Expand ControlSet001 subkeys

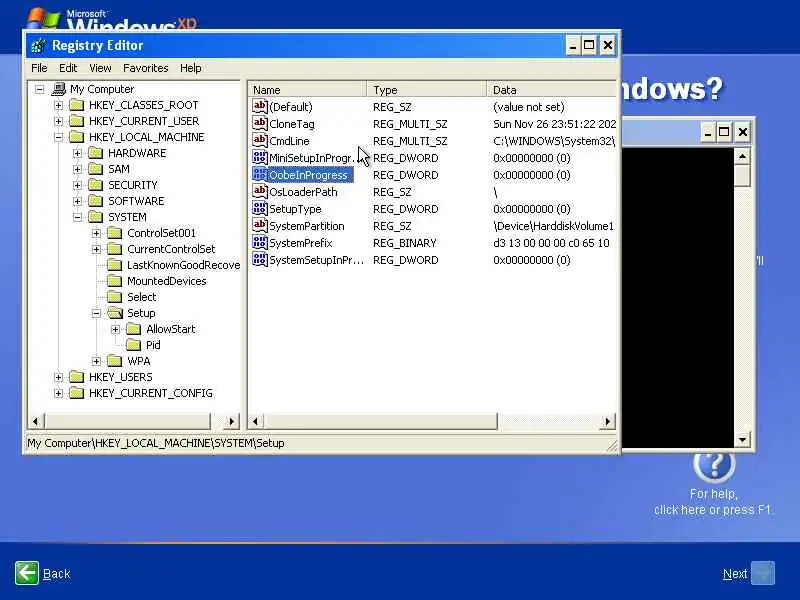point(96,233)
